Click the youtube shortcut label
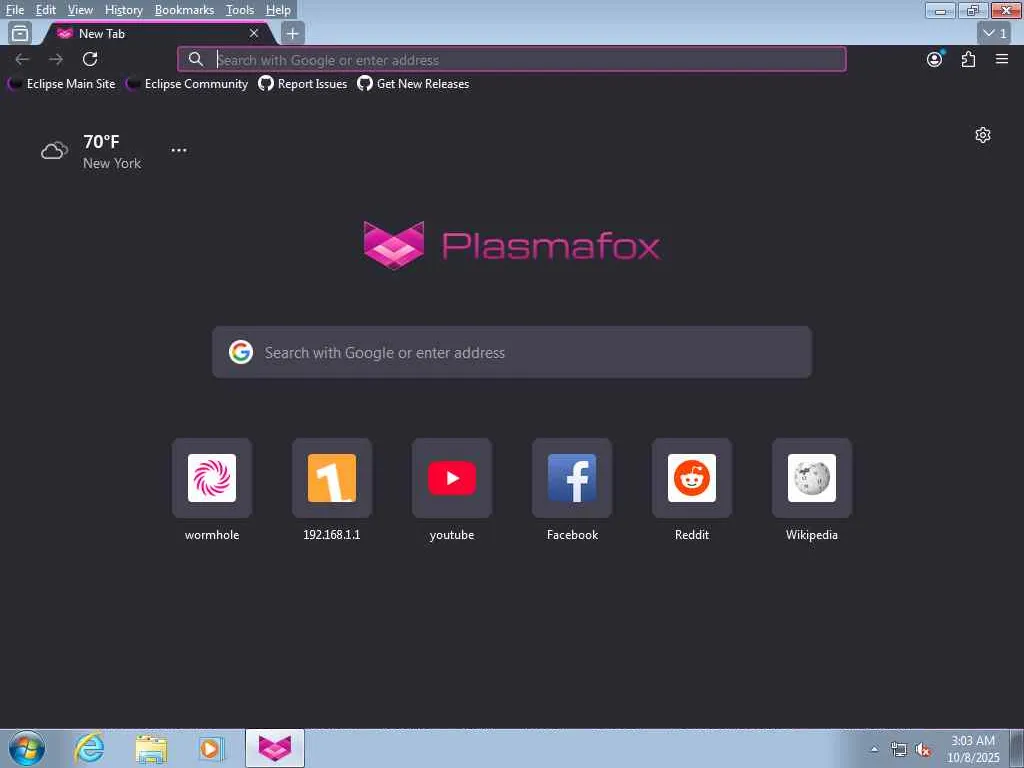Screen dimensions: 1024x768 452,535
